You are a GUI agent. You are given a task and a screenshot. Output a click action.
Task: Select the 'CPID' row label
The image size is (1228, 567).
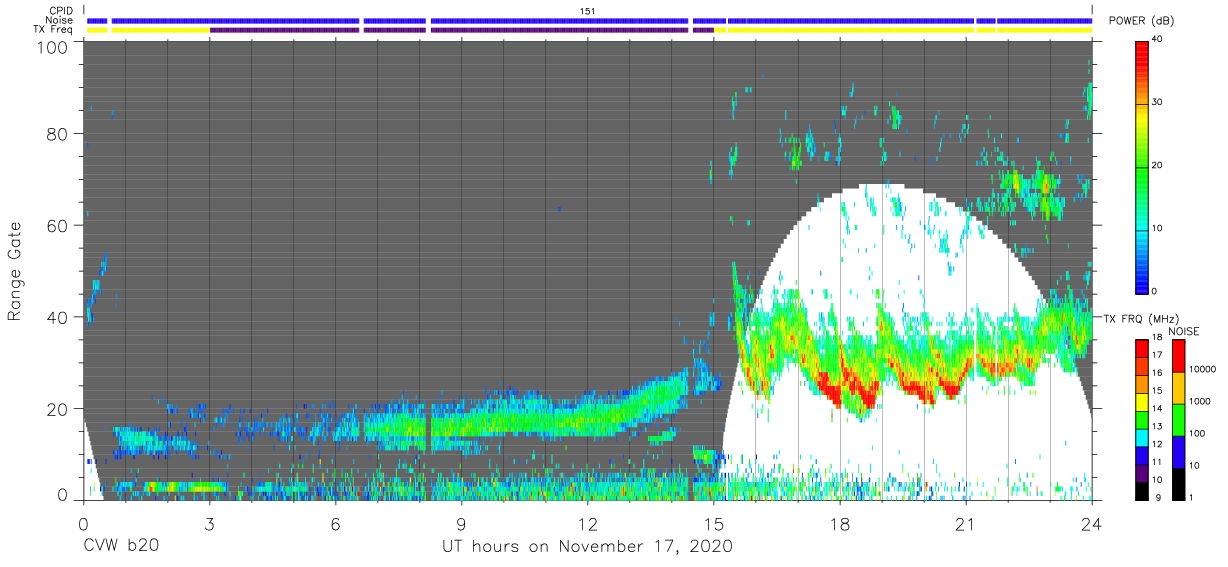tap(63, 11)
